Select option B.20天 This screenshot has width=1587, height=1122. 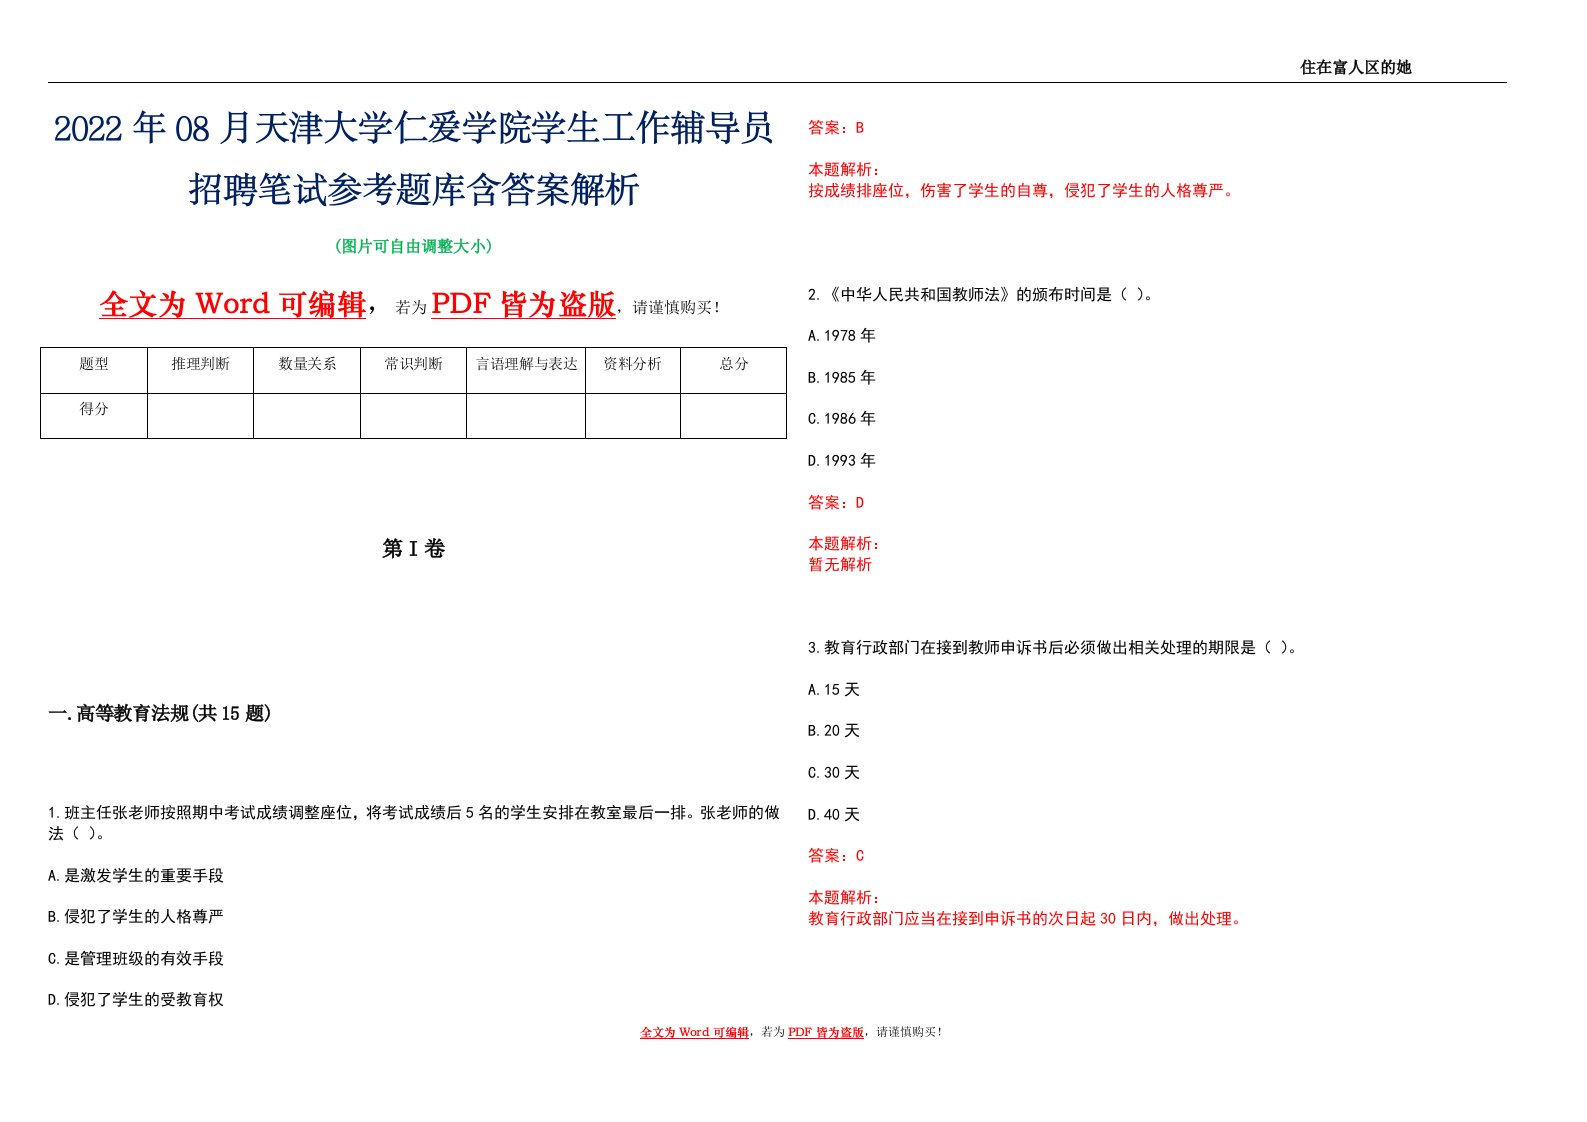click(x=834, y=731)
